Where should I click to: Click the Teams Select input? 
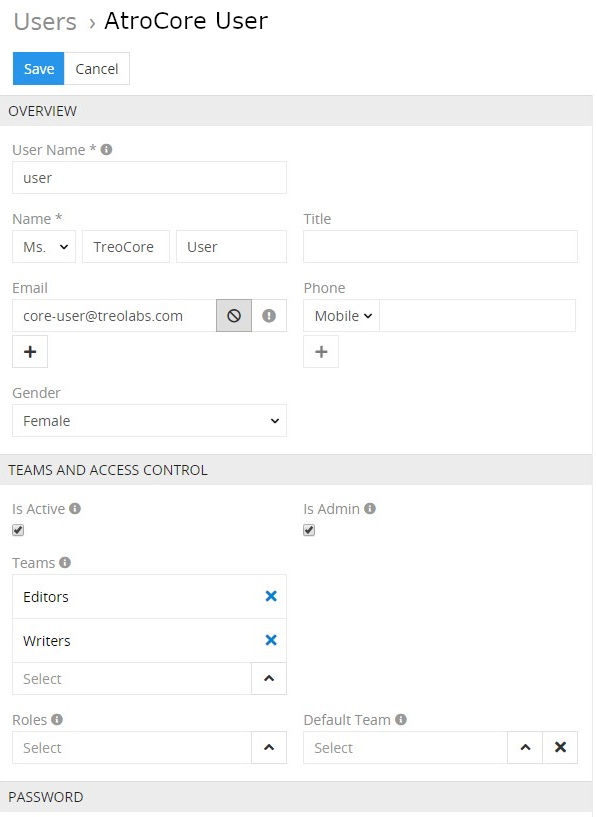coord(132,678)
